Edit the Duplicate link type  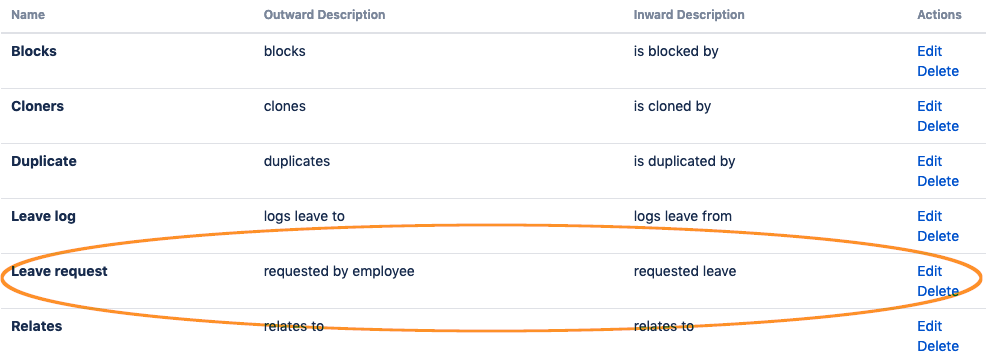pos(929,160)
